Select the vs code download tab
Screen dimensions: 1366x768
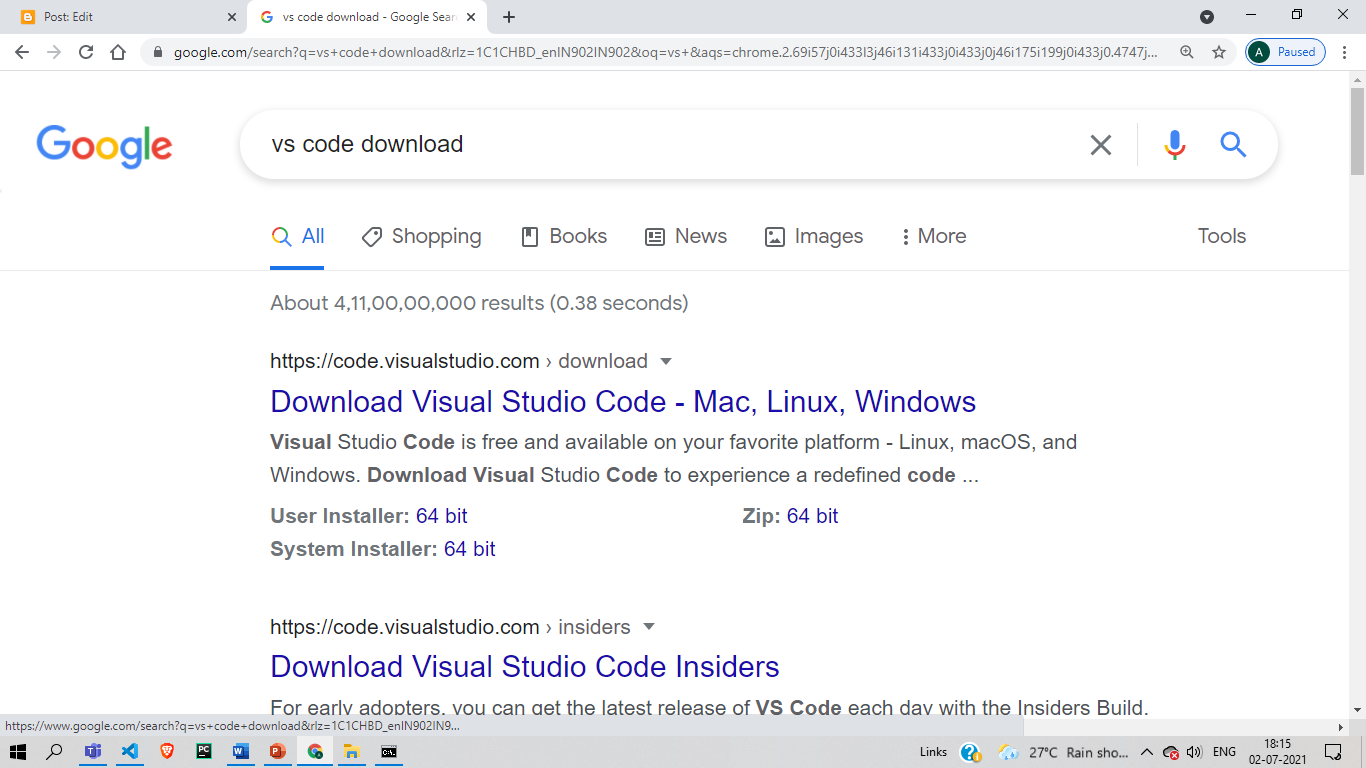367,17
